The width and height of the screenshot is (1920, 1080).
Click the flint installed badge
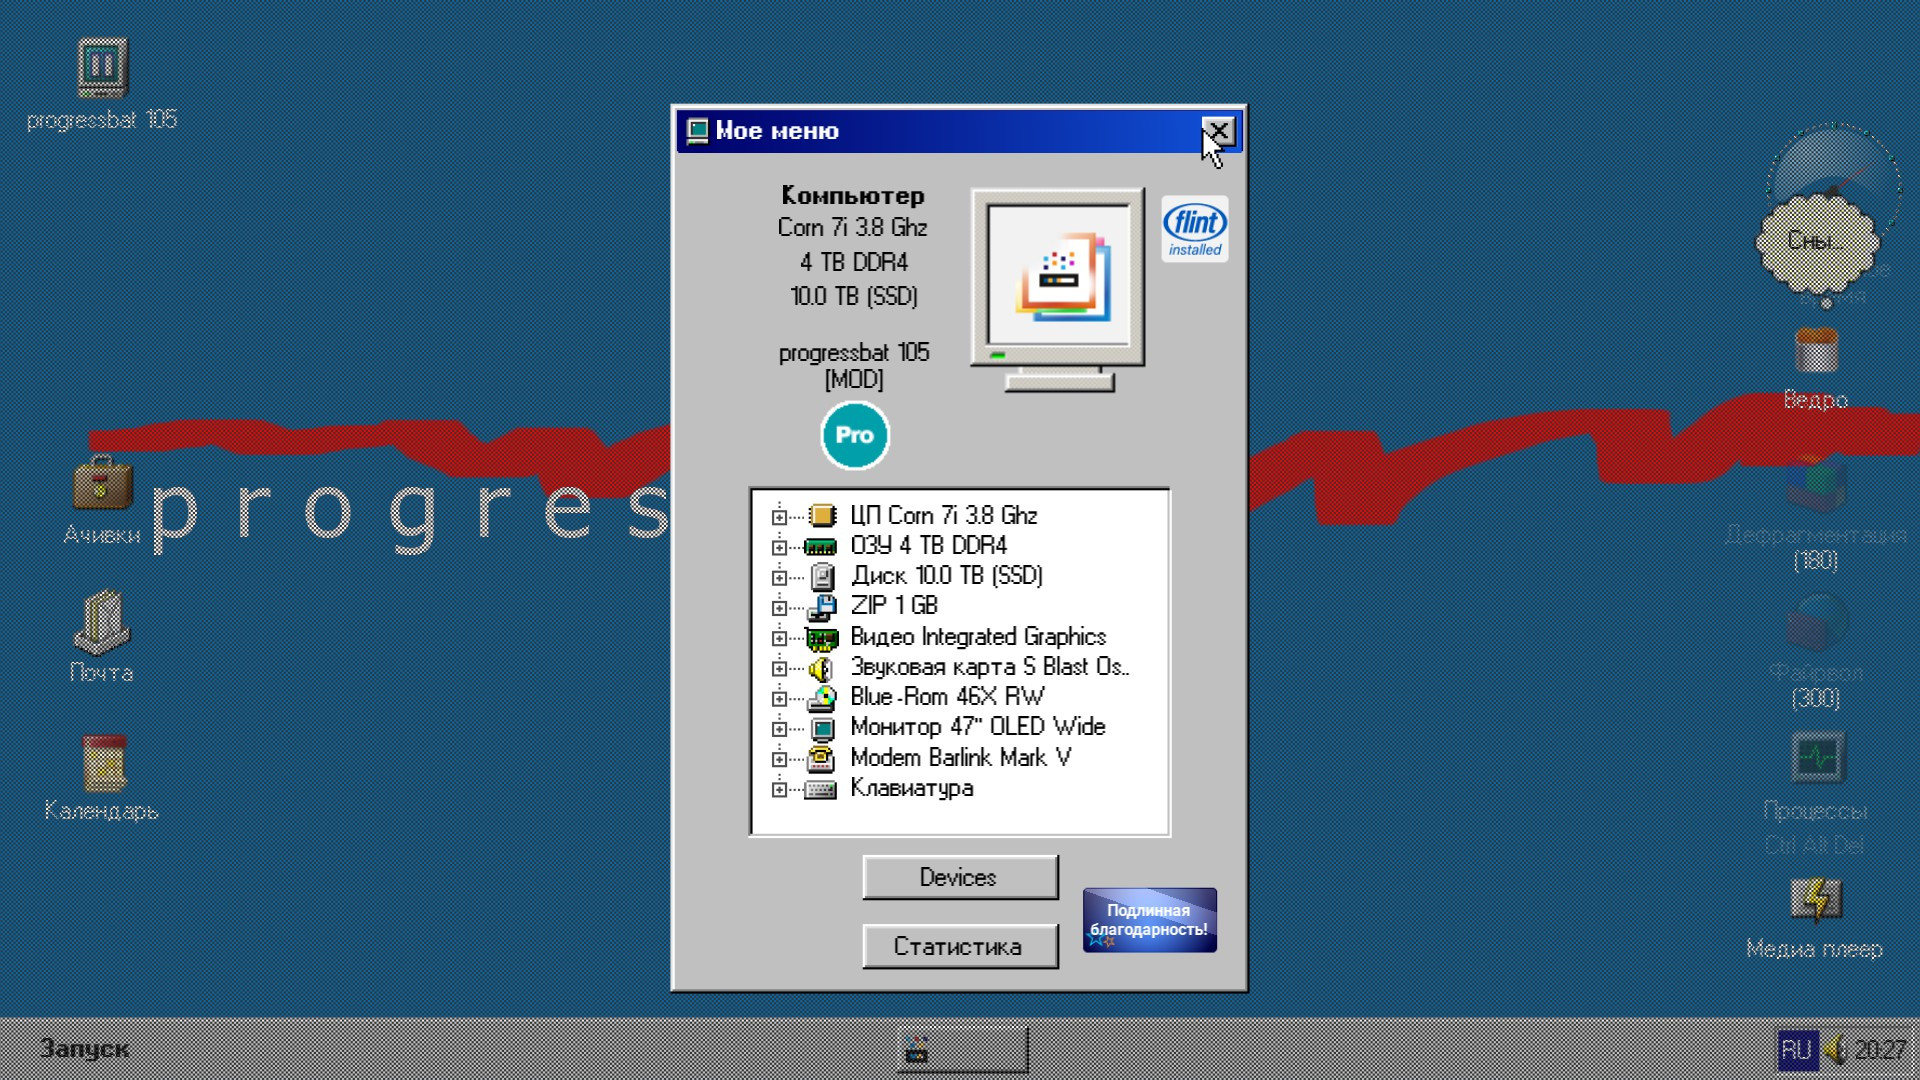click(1194, 227)
